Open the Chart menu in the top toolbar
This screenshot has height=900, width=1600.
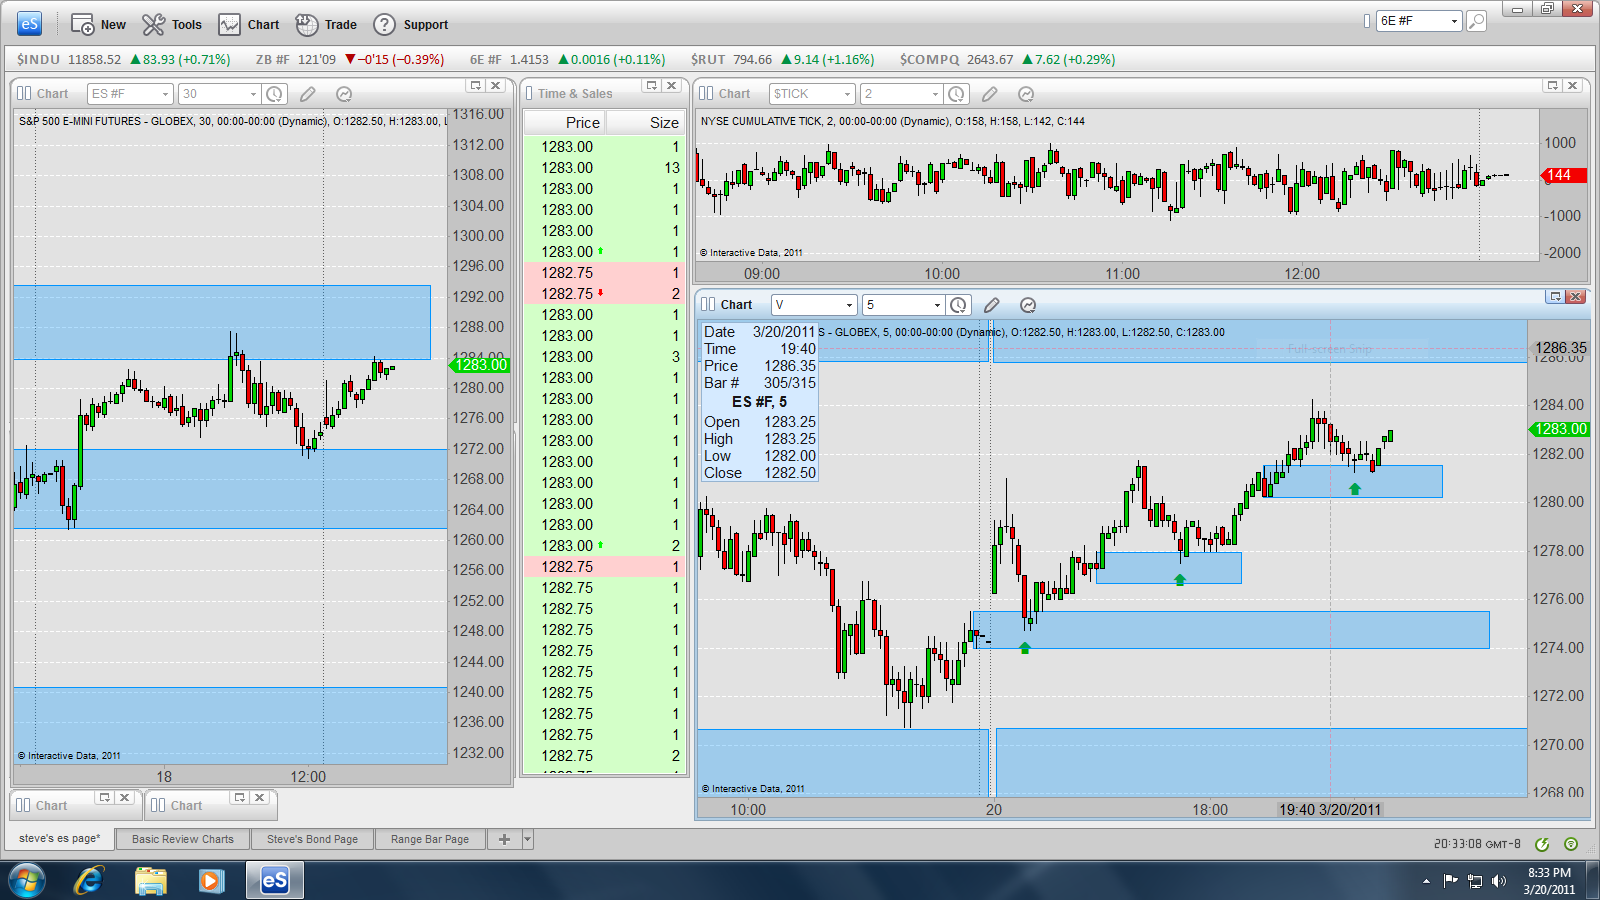tap(248, 24)
